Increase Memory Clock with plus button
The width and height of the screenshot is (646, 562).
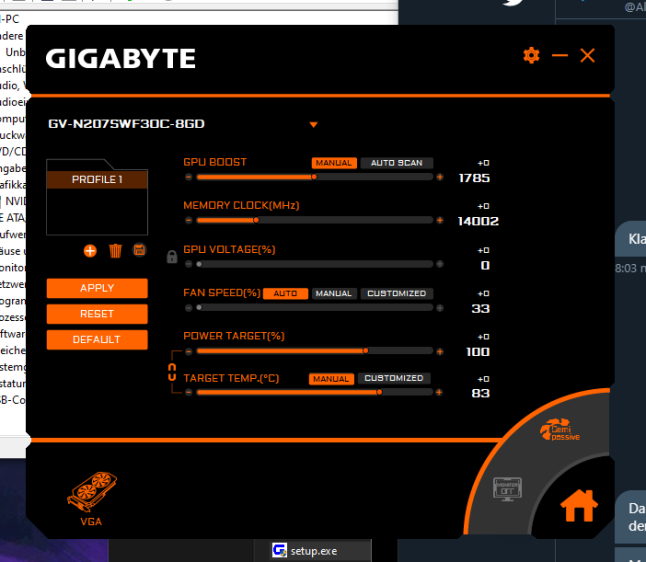coord(440,220)
